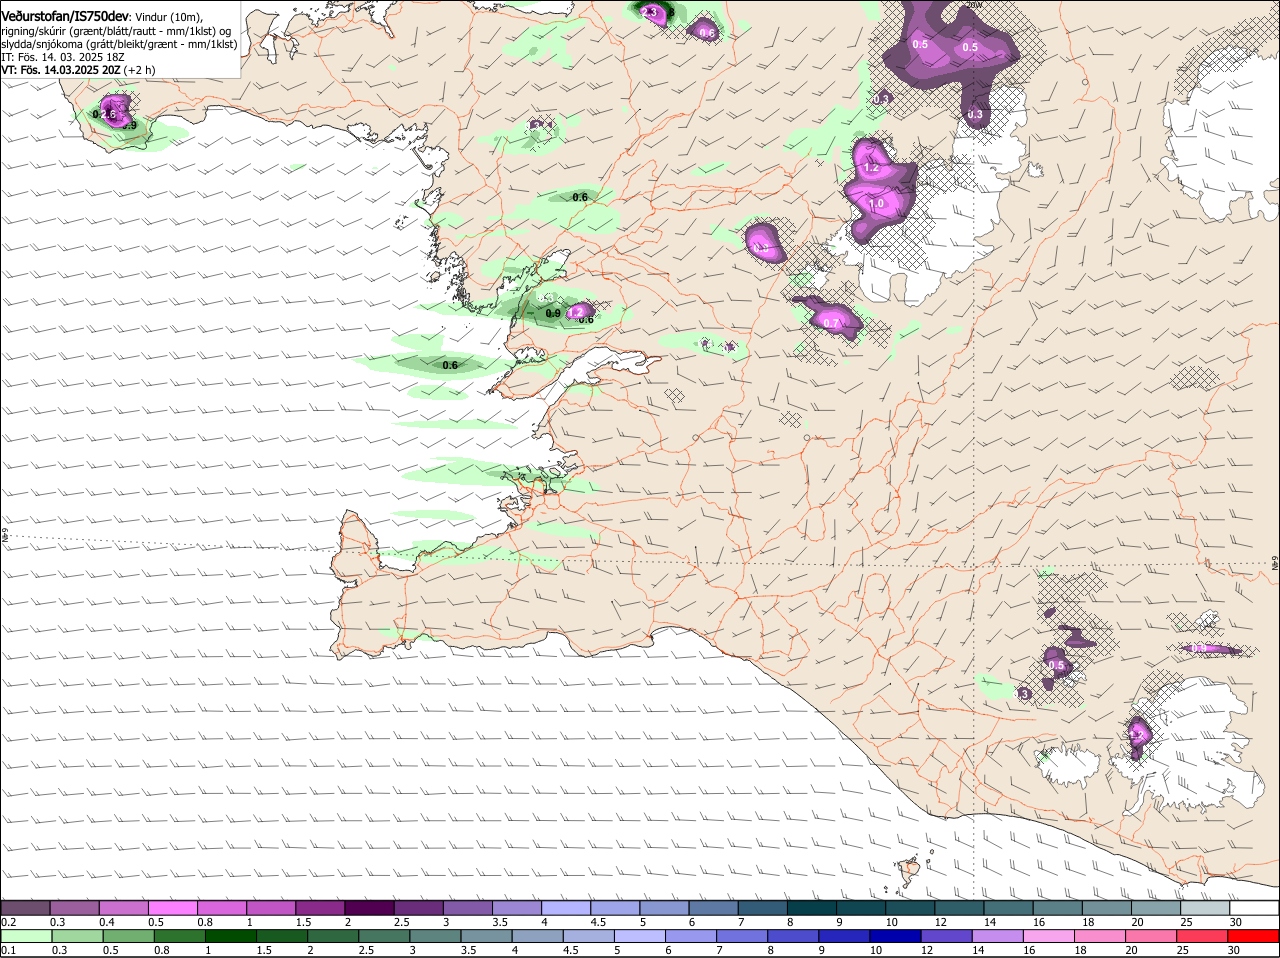Select upper legend swatch starting at 0.4

click(x=123, y=907)
